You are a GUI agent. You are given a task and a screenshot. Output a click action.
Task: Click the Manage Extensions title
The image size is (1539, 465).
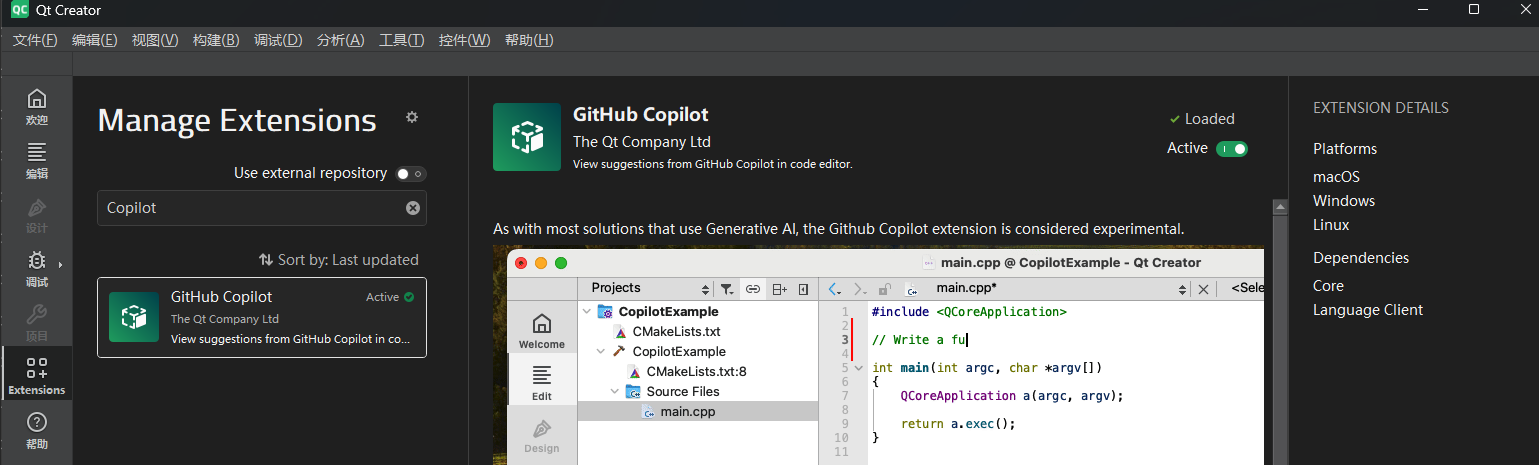click(237, 121)
